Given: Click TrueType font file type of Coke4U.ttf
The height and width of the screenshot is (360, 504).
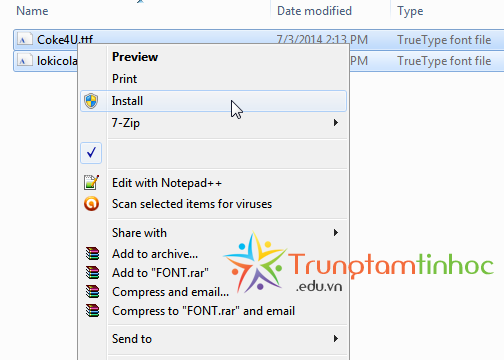Looking at the screenshot, I should coord(444,40).
